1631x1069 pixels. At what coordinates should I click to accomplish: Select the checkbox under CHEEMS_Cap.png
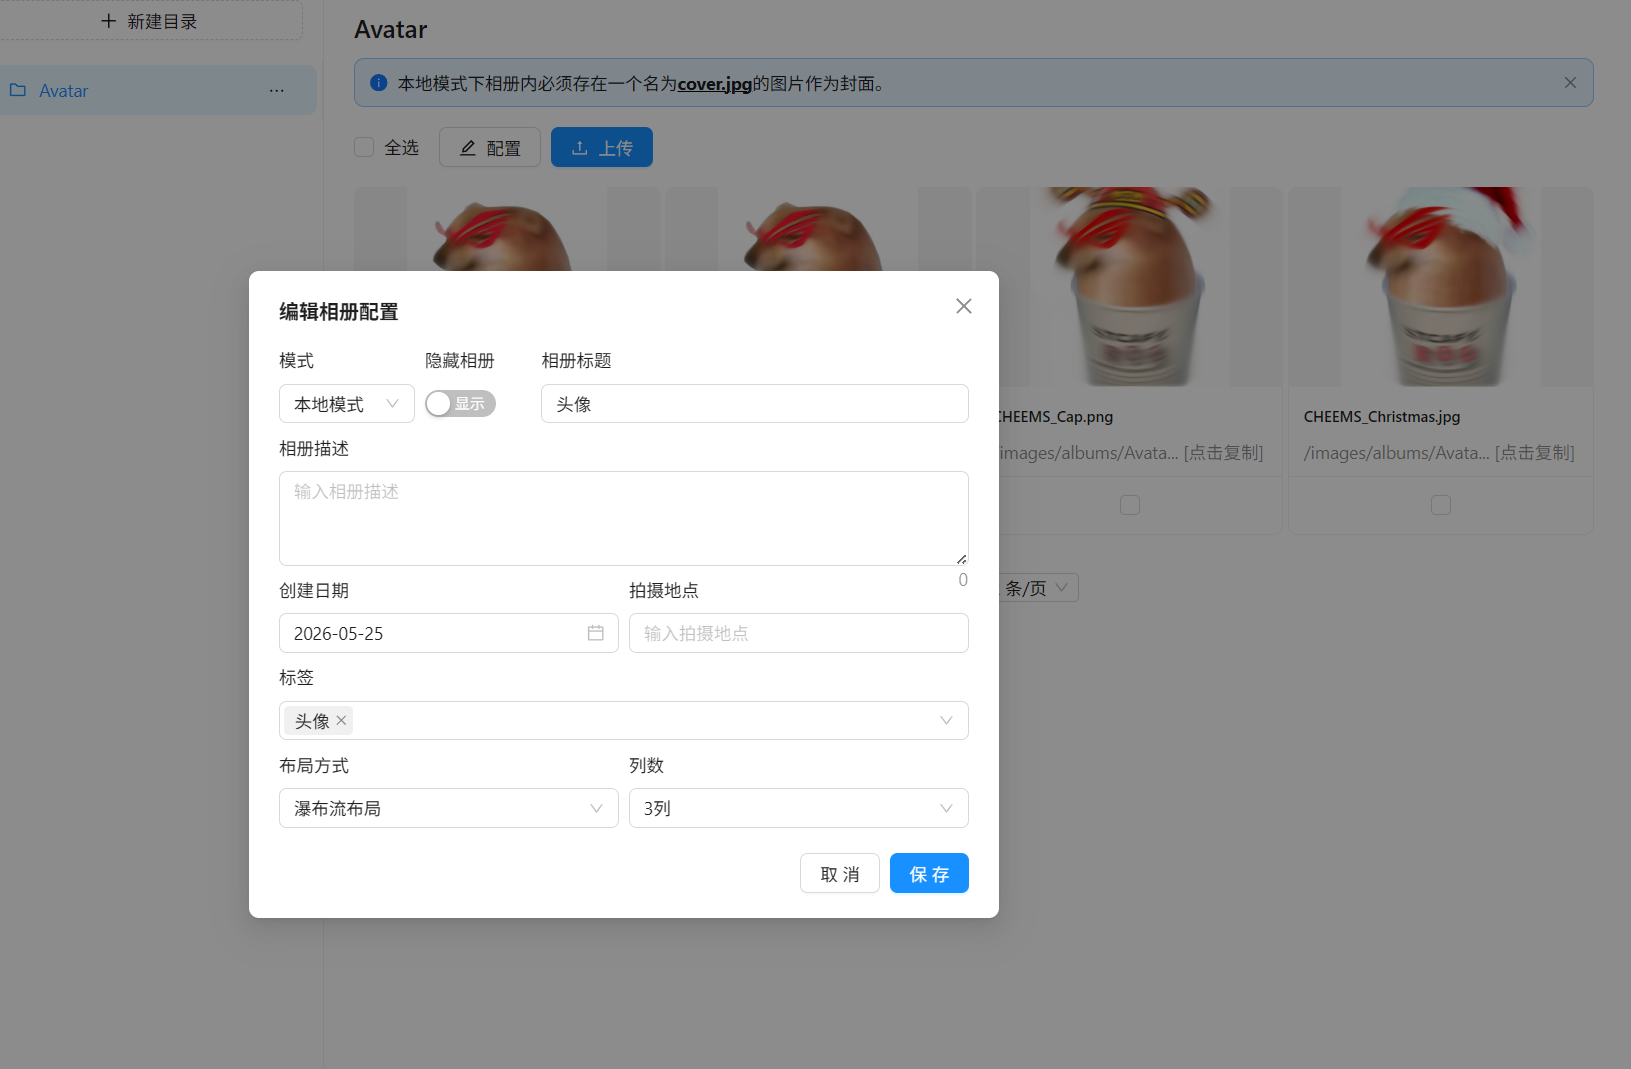tap(1130, 505)
